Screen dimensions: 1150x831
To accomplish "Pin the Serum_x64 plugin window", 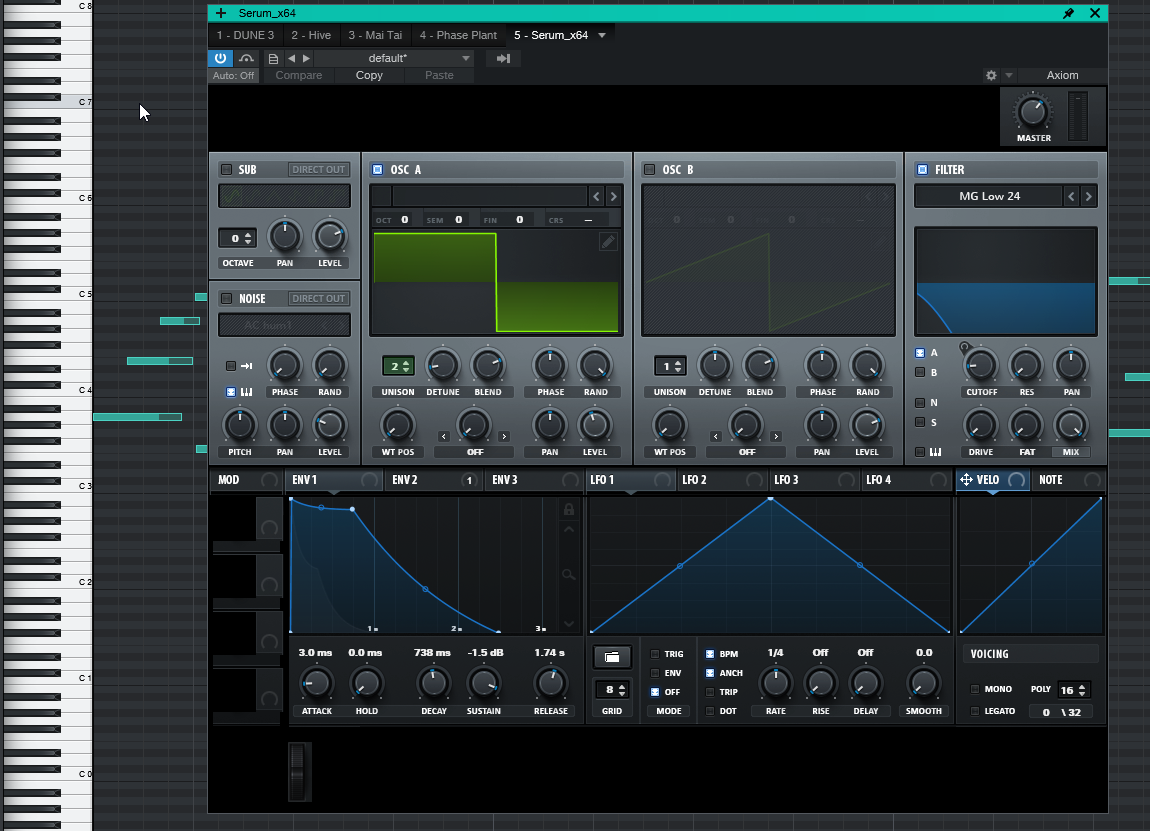I will point(1069,13).
